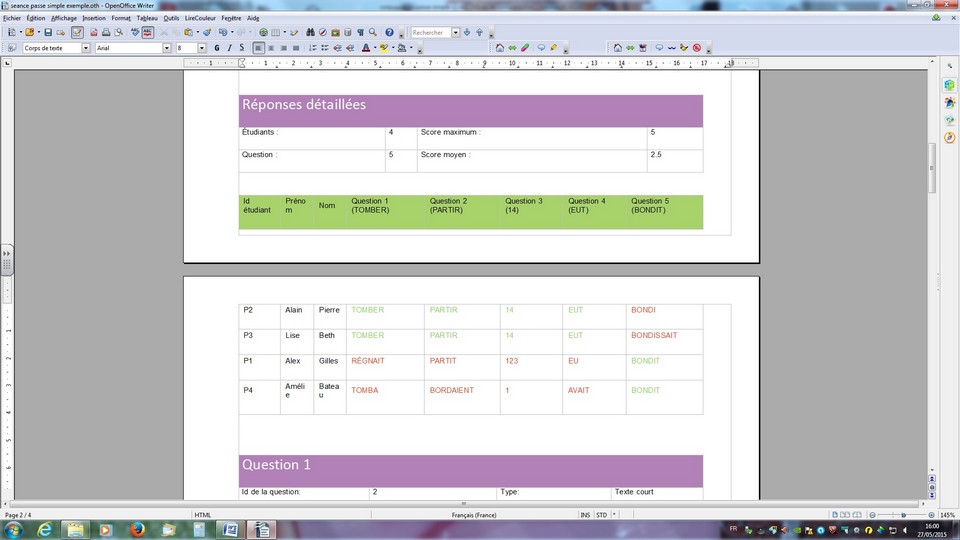Viewport: 960px width, 540px height.
Task: Toggle AutoSpellcheck button
Action: click(x=148, y=32)
